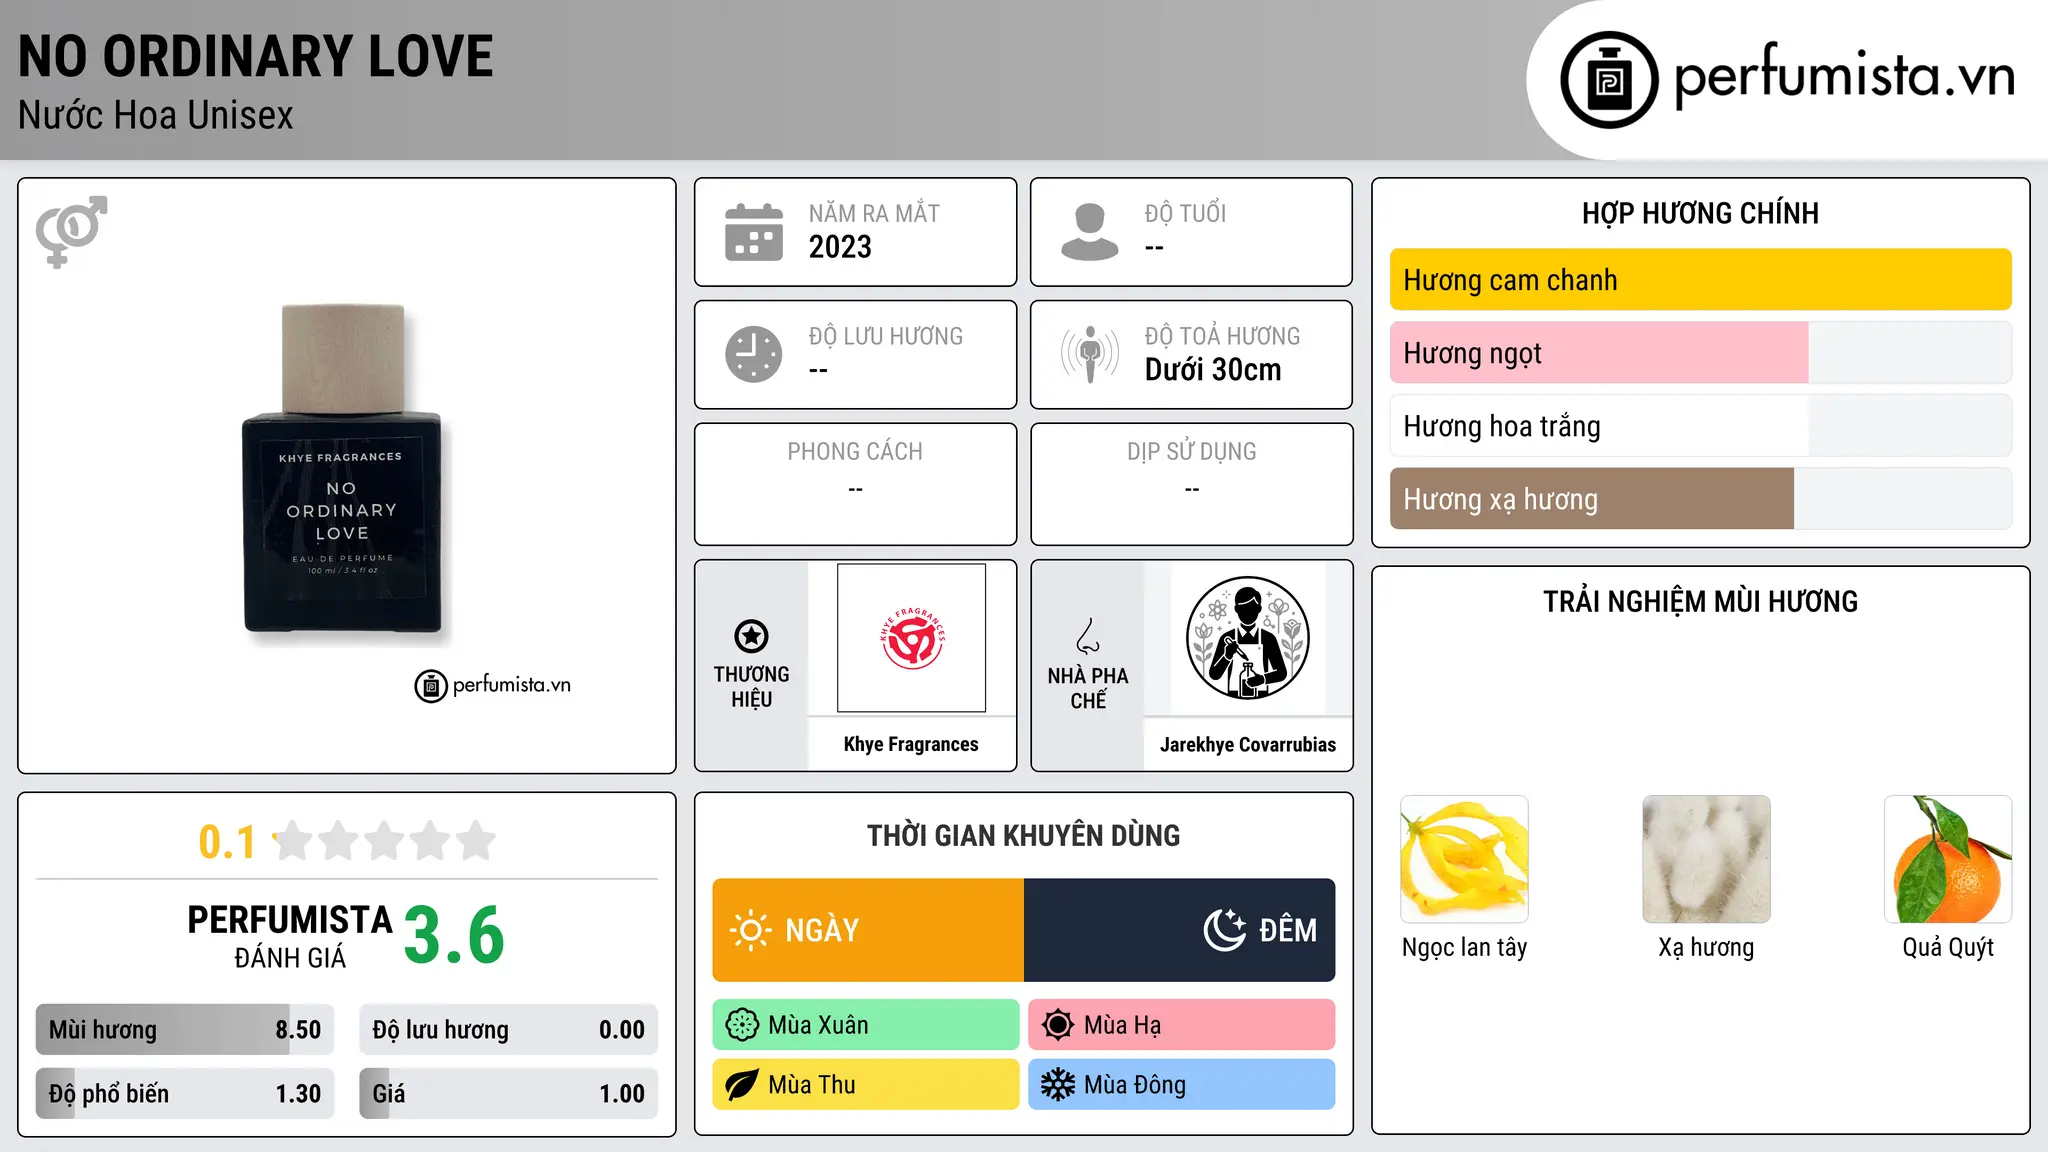Screen dimensions: 2048x1152
Task: Click the nose perfumer icon
Action: pyautogui.click(x=1088, y=636)
